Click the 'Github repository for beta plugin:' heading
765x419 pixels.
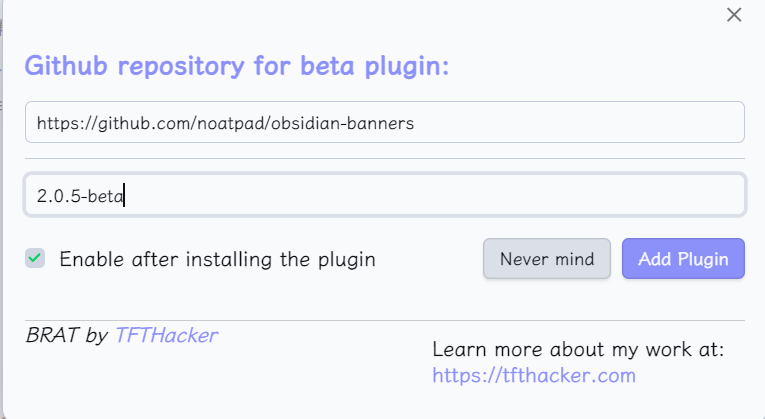click(237, 67)
